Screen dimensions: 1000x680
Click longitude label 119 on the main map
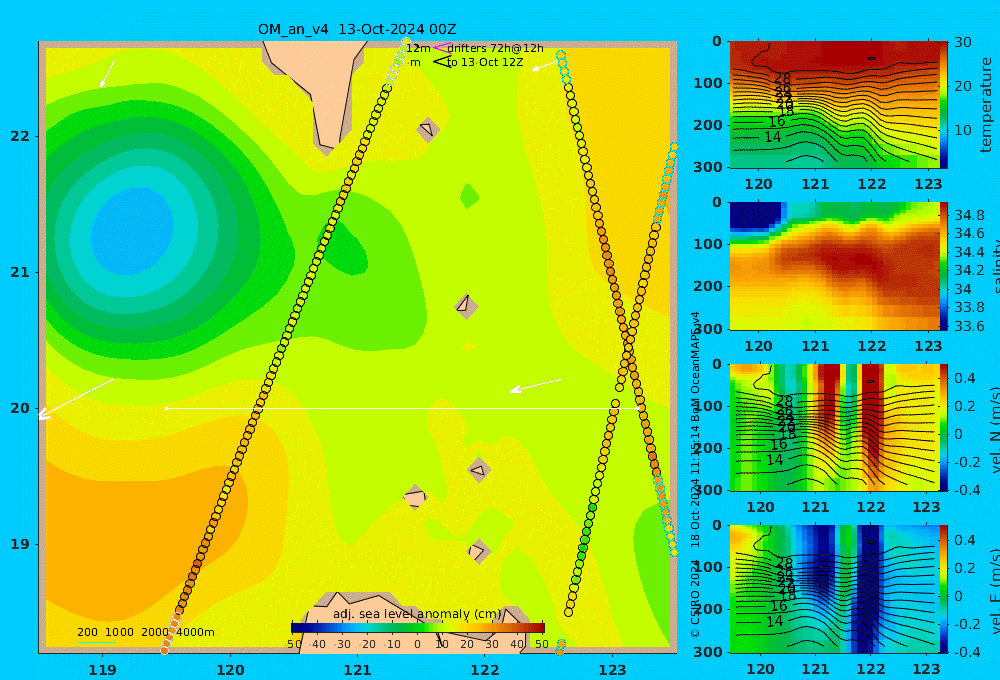click(x=102, y=670)
